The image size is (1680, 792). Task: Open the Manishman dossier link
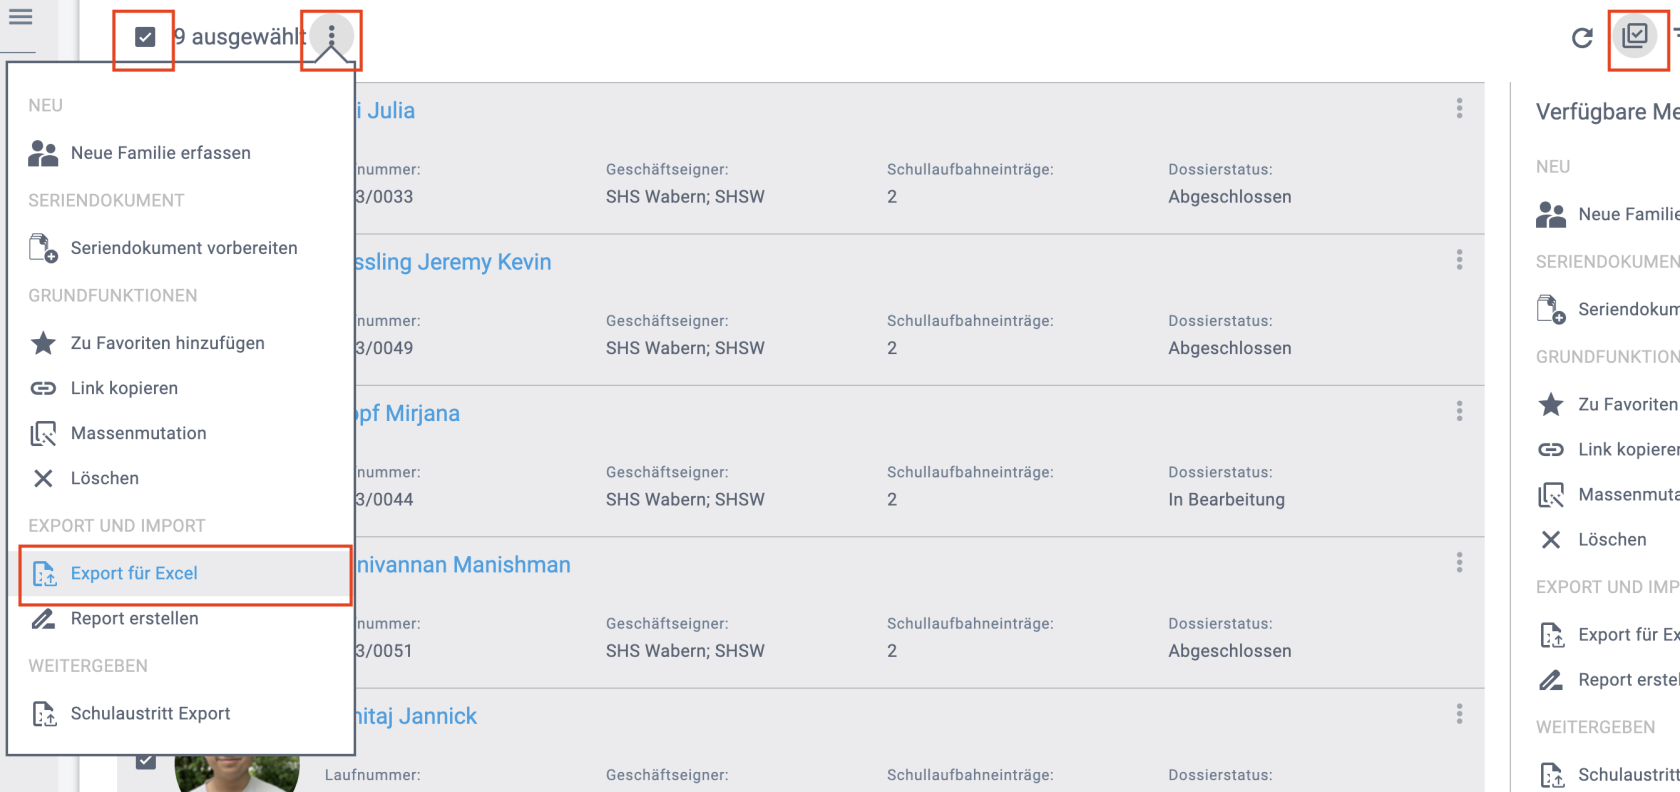(463, 565)
